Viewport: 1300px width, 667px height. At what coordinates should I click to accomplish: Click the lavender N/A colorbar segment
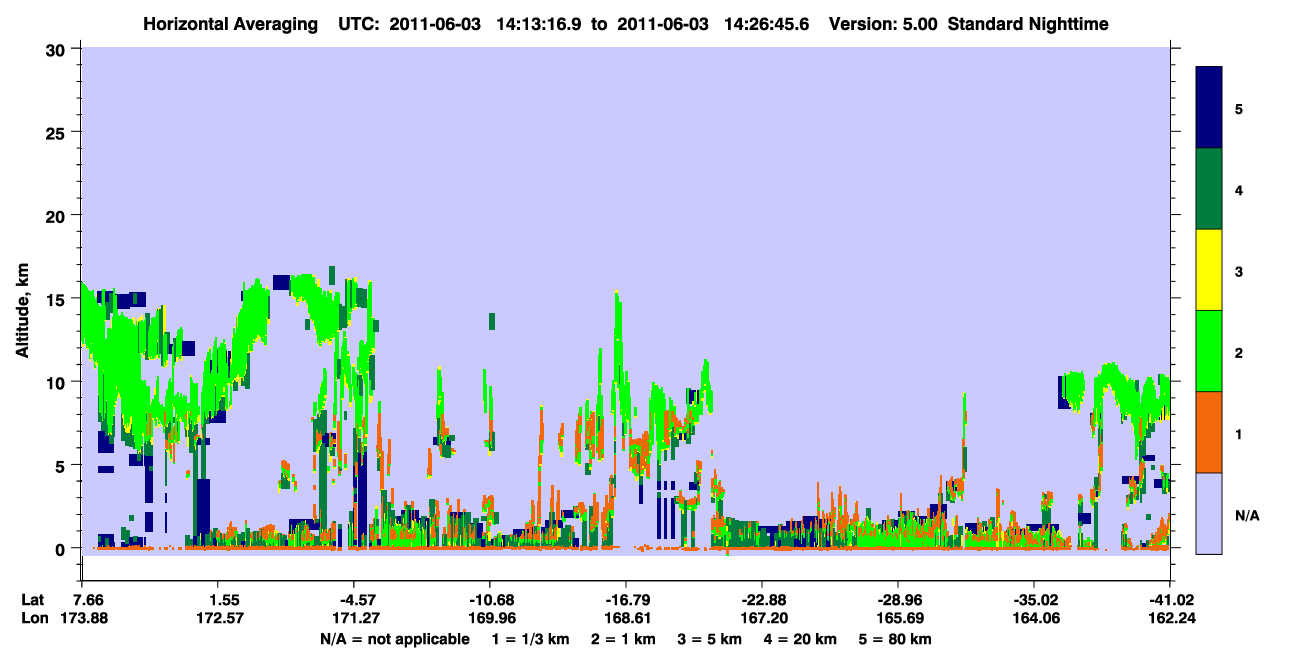coord(1209,512)
